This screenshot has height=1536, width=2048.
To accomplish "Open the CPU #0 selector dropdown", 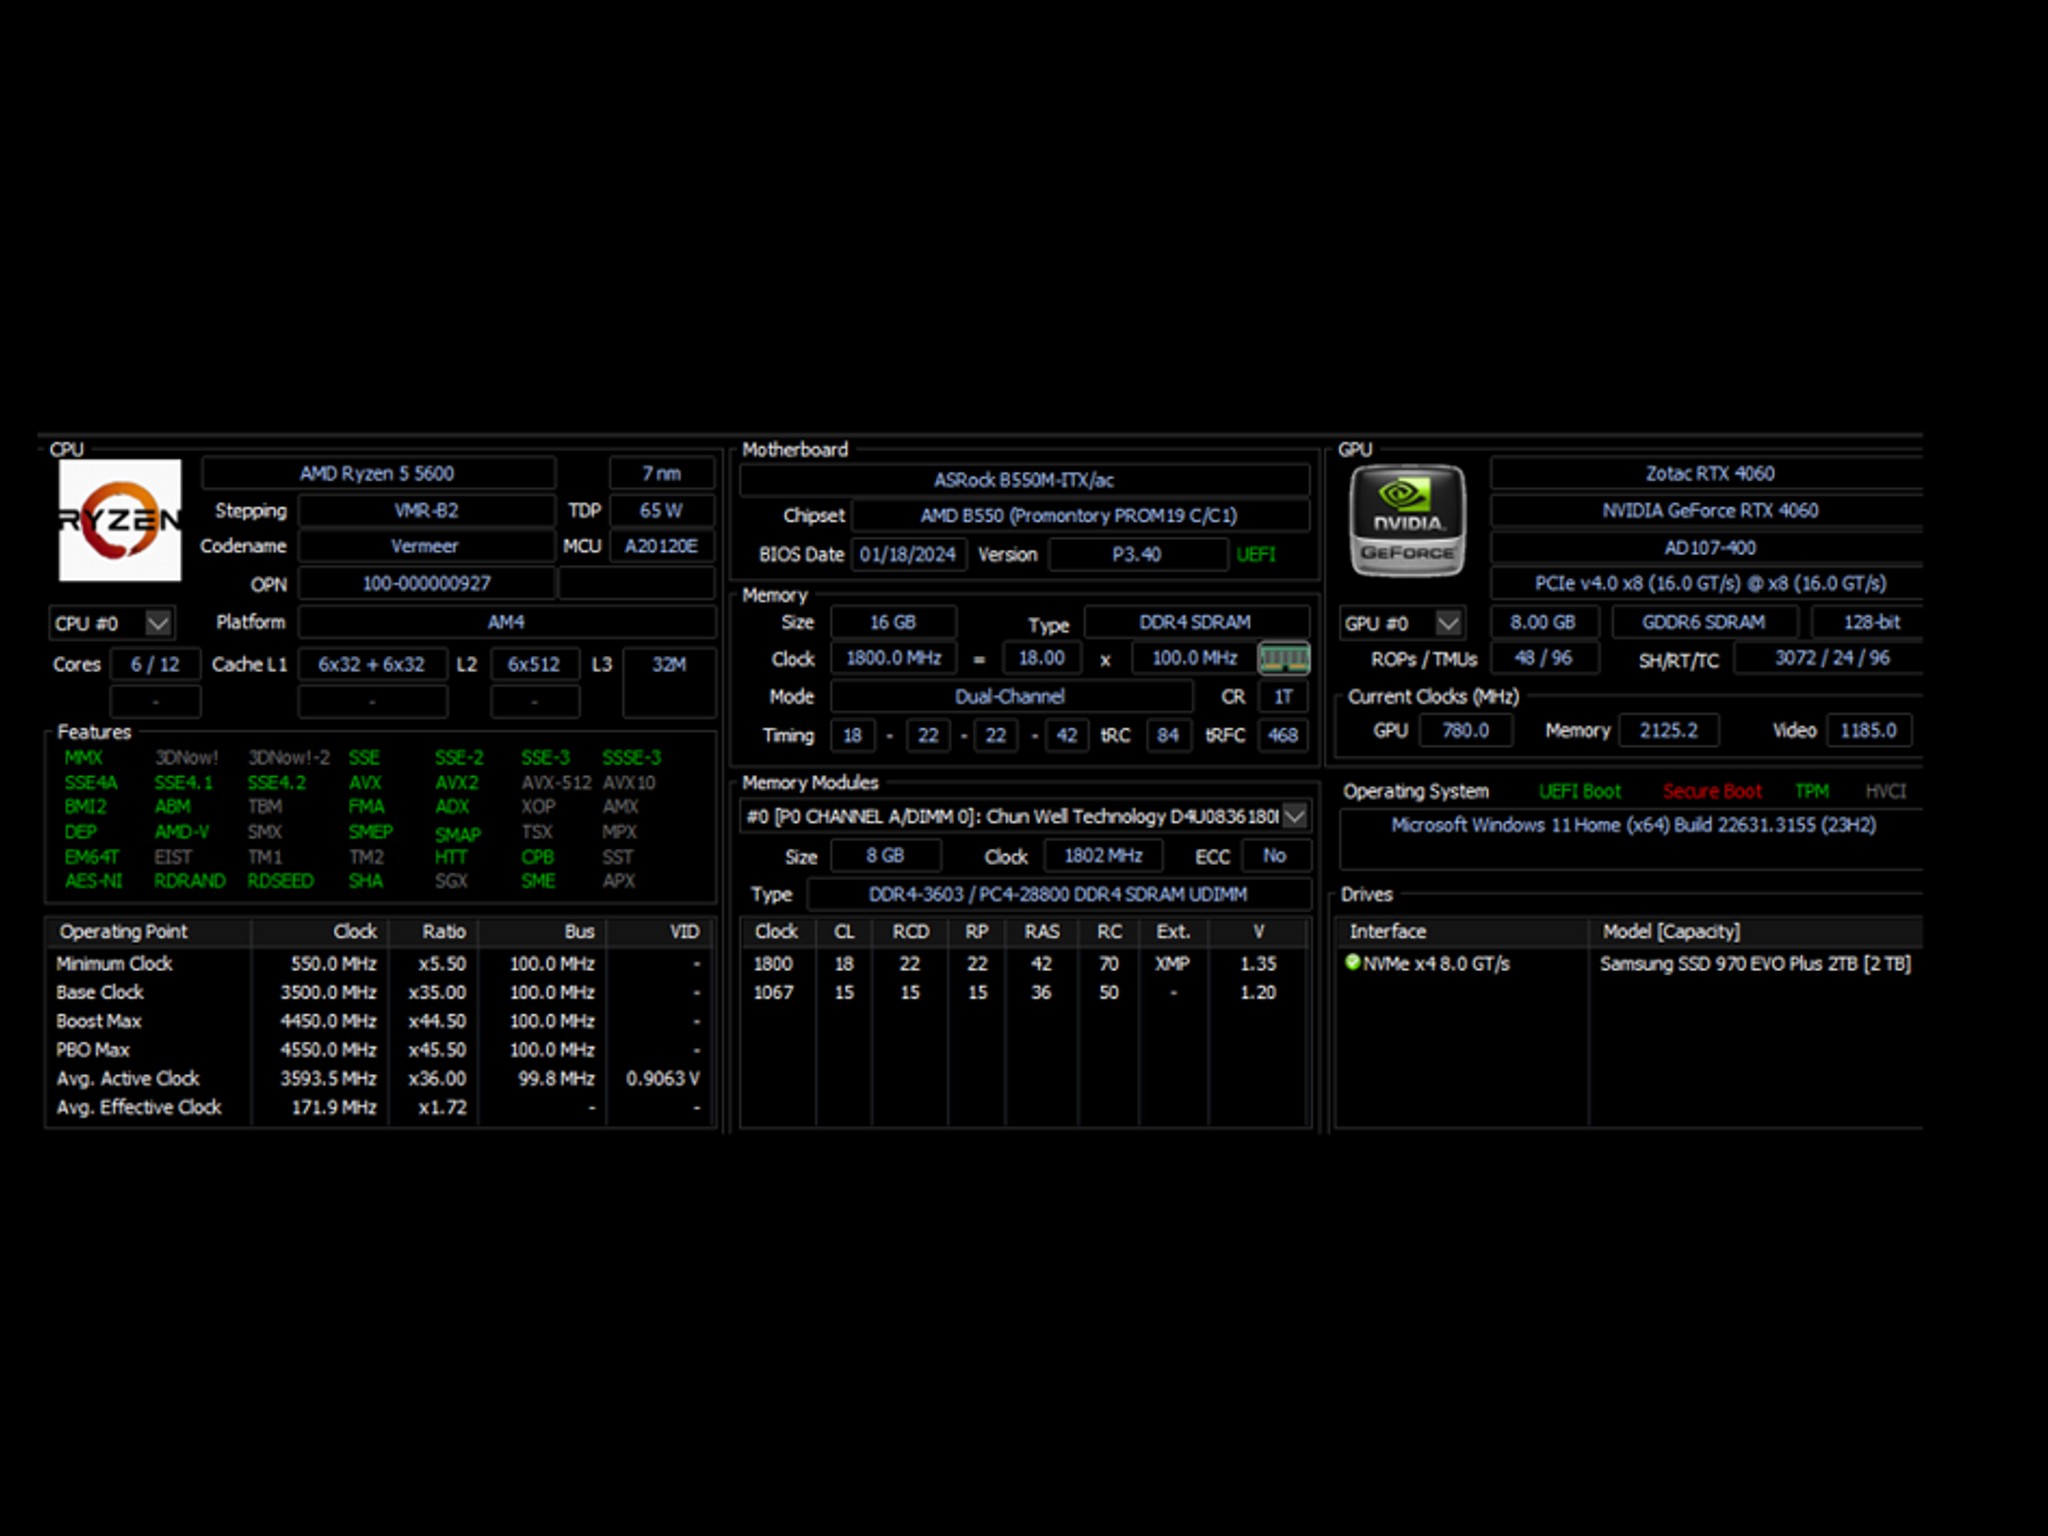I will [158, 623].
